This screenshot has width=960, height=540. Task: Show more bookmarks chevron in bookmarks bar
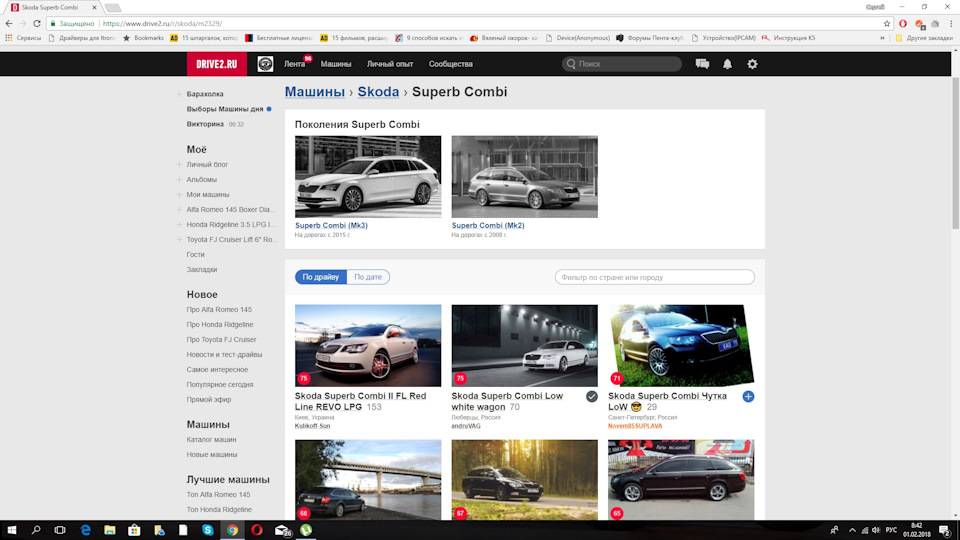[x=882, y=38]
